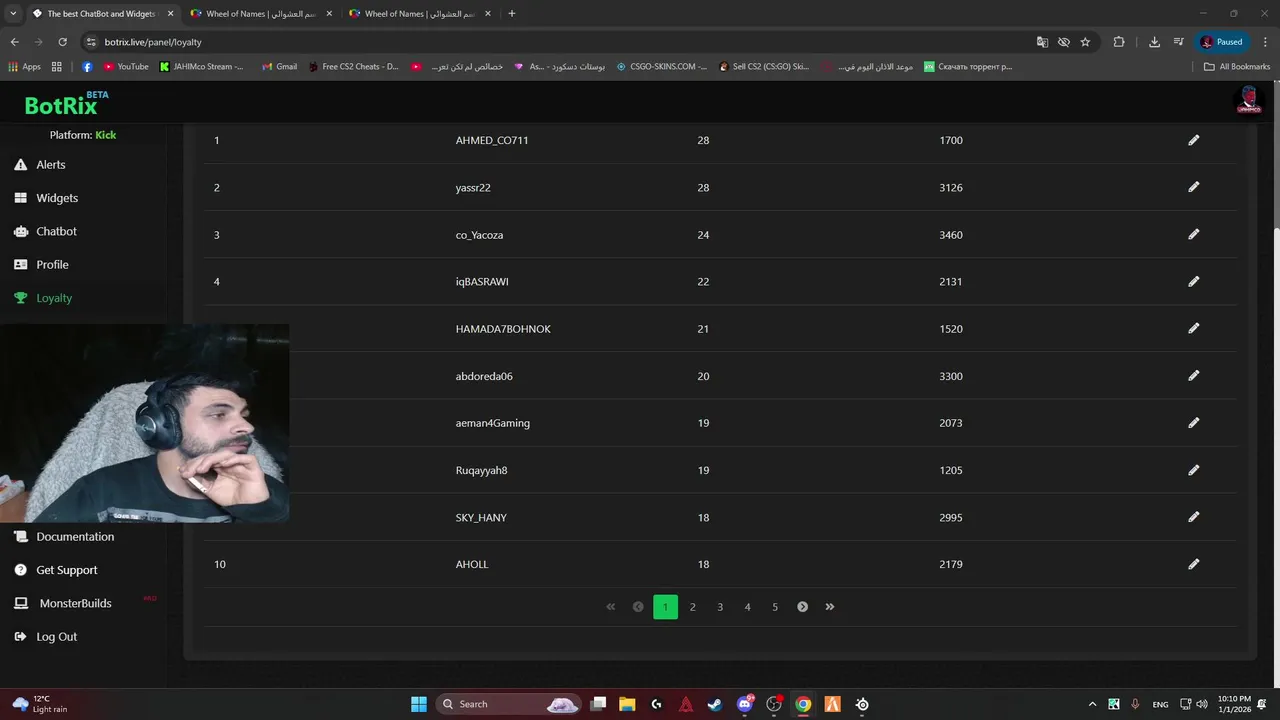Viewport: 1280px width, 720px height.
Task: Click the address bar showing botrix.live/panel/loyalty
Action: click(560, 42)
